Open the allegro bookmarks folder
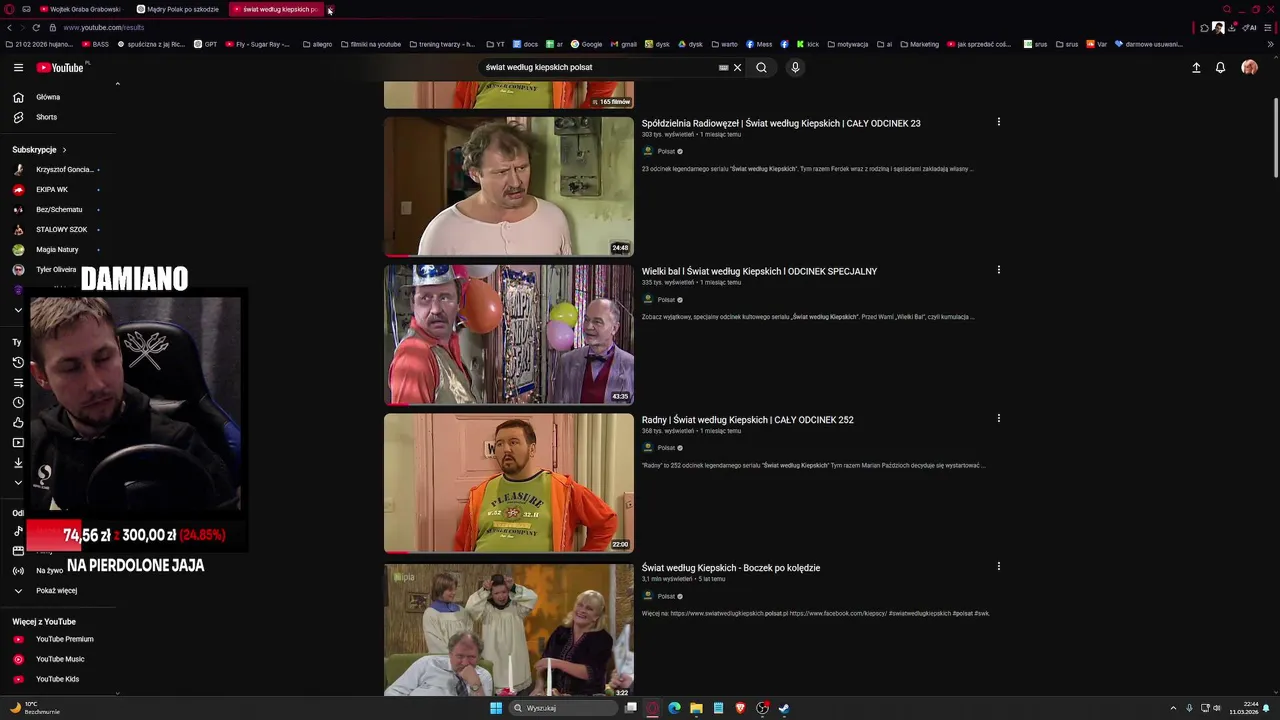Image resolution: width=1280 pixels, height=720 pixels. pos(317,44)
